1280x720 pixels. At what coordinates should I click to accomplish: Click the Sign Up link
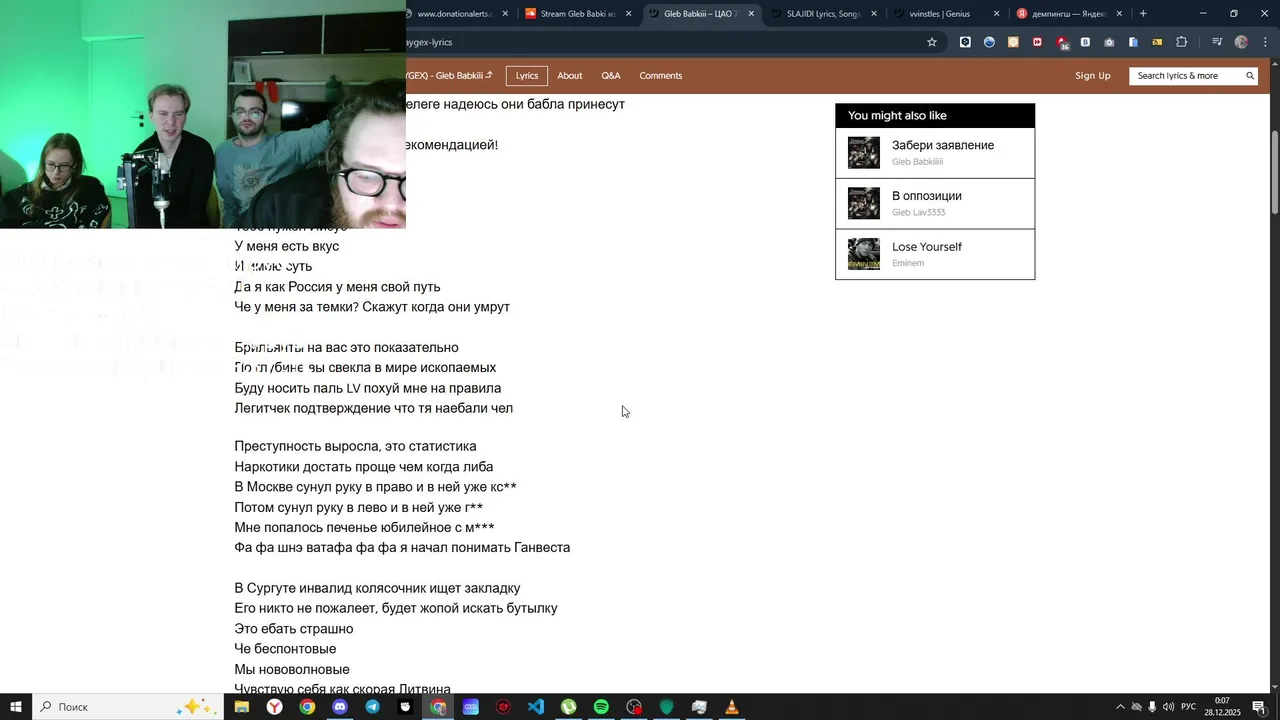pos(1093,76)
